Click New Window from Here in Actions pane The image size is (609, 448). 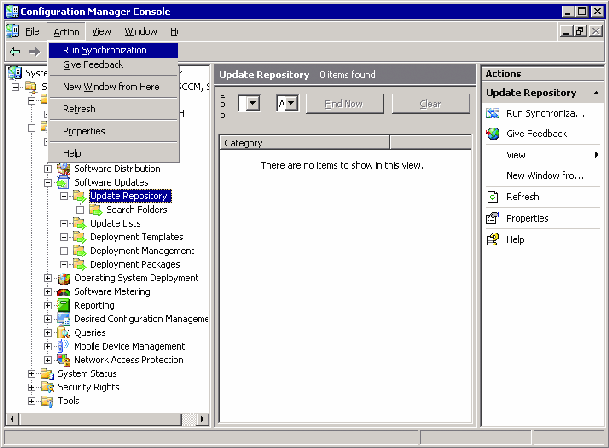coord(544,176)
